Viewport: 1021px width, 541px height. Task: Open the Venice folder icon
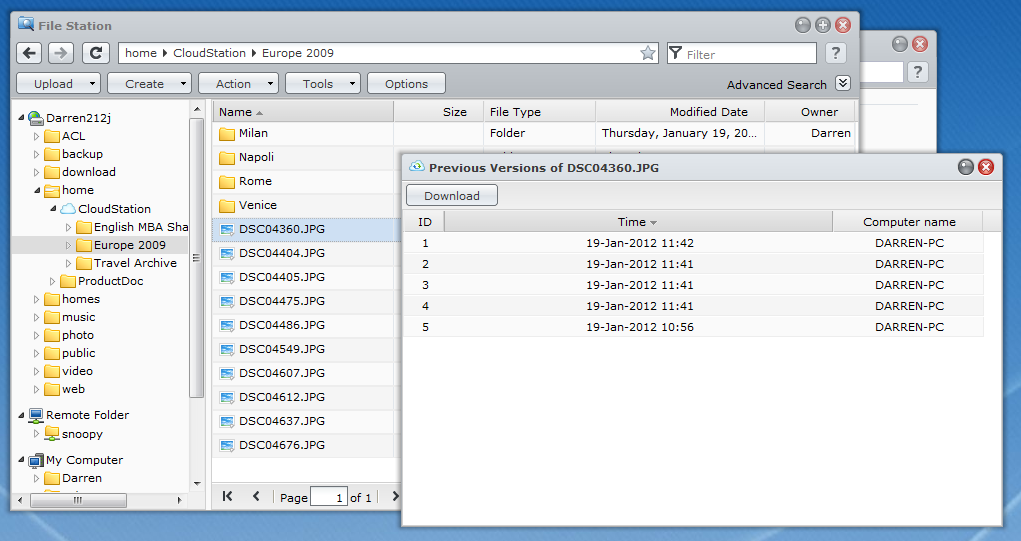click(x=227, y=206)
